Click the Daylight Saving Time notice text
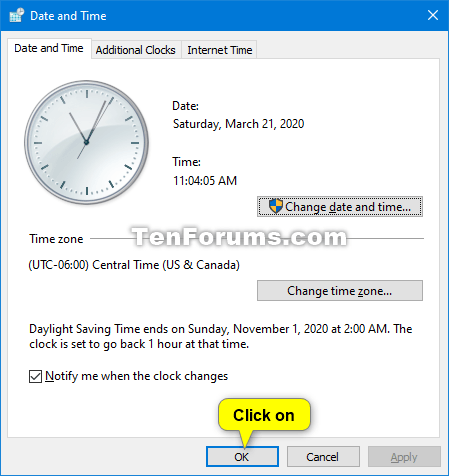Viewport: 449px width, 476px height. click(x=221, y=336)
